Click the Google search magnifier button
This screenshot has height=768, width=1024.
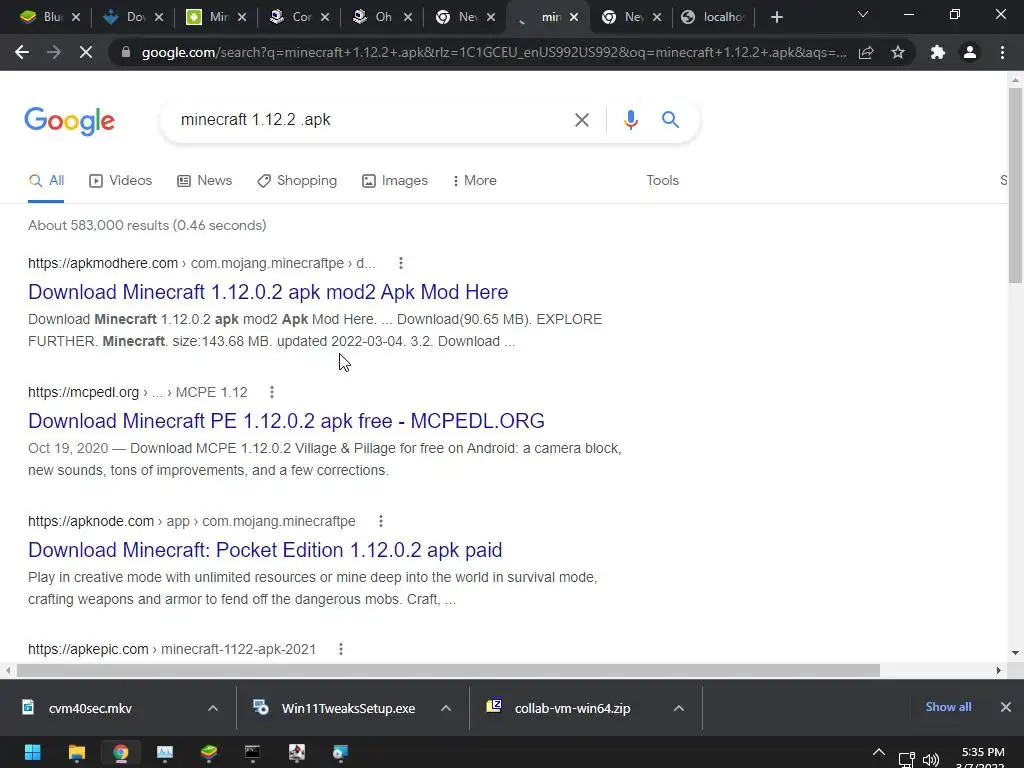point(670,120)
